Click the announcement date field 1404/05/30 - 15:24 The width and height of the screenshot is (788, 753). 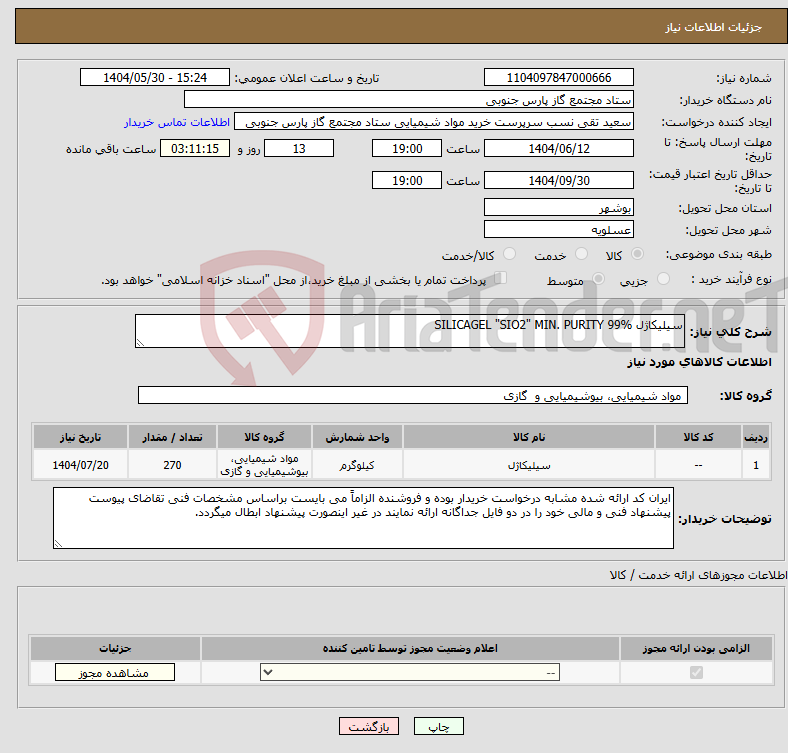pos(155,77)
